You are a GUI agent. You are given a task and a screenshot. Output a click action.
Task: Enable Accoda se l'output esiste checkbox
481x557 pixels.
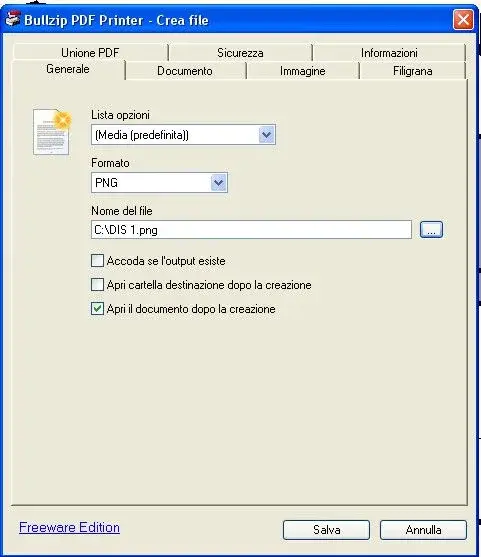[97, 261]
